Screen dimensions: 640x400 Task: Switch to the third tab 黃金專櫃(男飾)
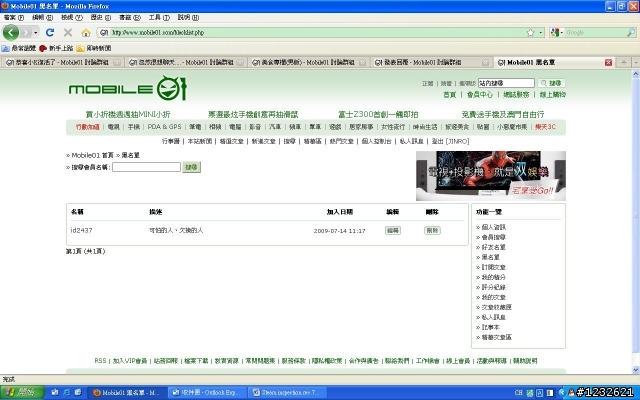tap(309, 62)
